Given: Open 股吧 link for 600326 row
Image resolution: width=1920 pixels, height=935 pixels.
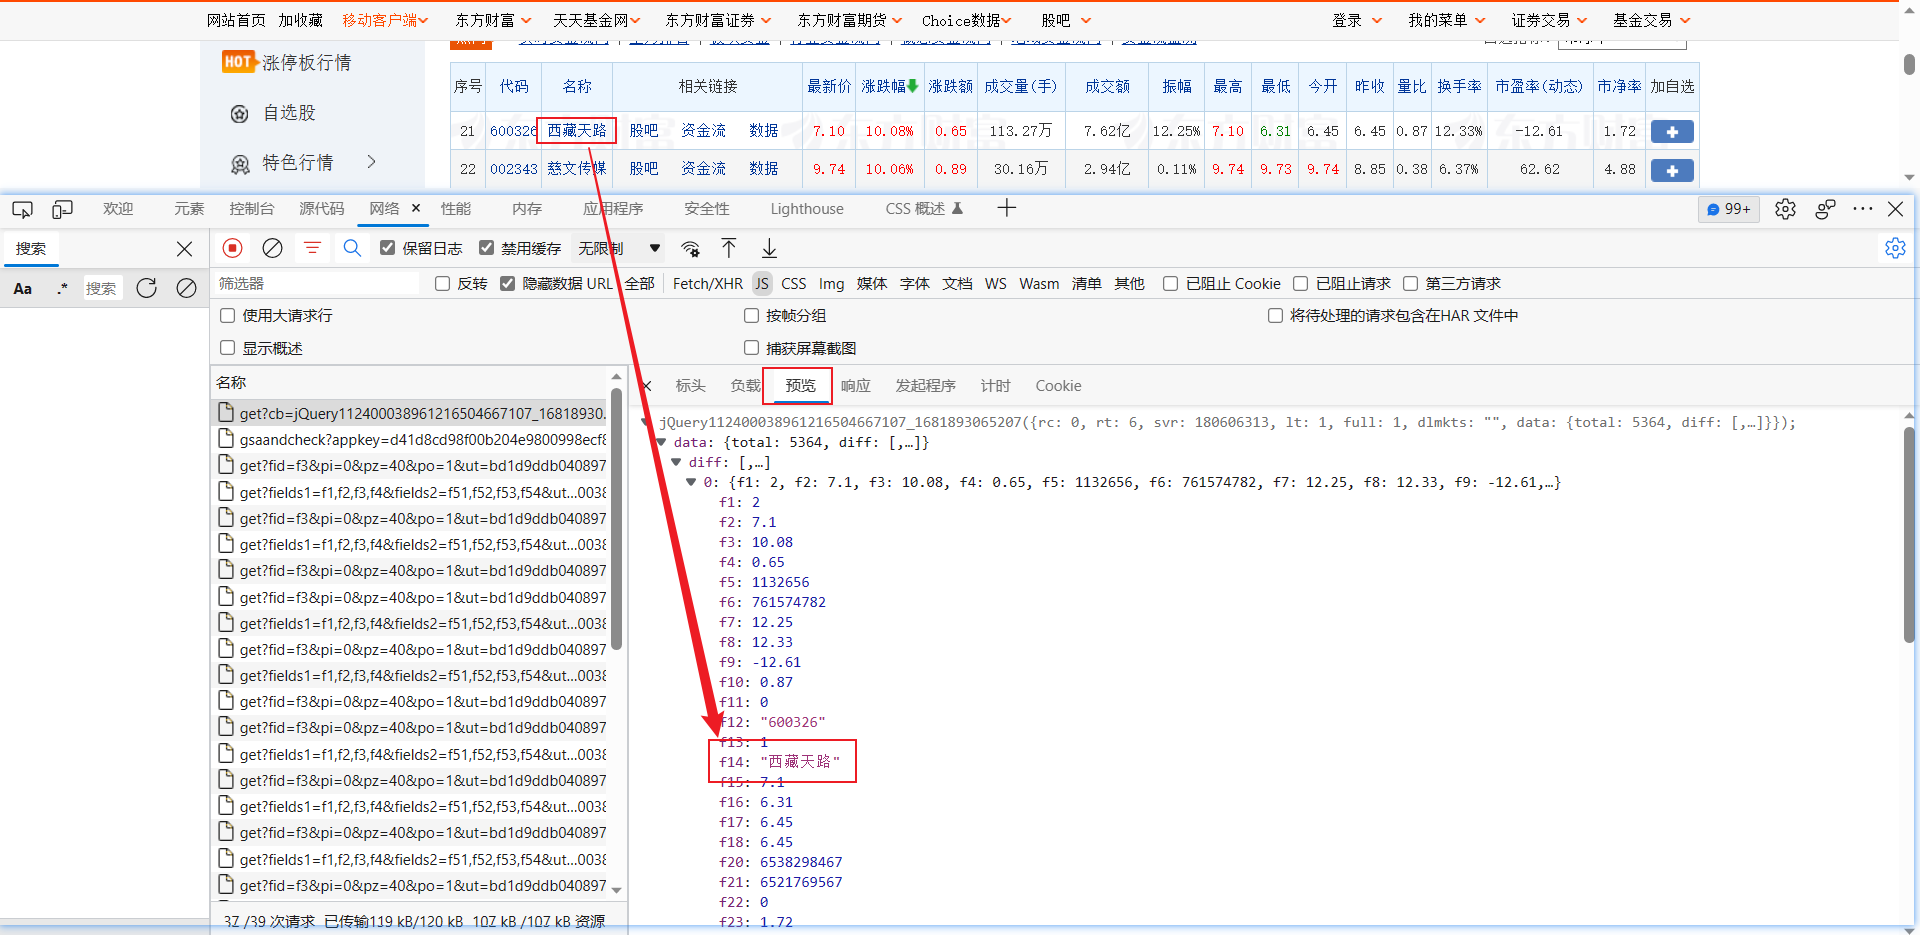Looking at the screenshot, I should (644, 131).
